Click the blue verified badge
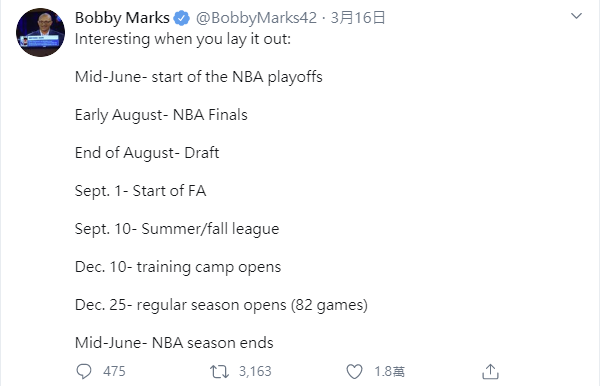Screen dimensions: 600x386 point(182,18)
